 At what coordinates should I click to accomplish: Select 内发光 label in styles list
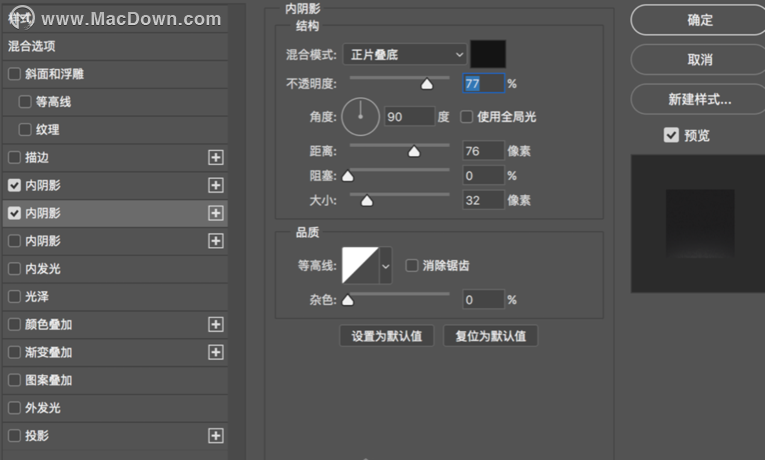coord(42,269)
